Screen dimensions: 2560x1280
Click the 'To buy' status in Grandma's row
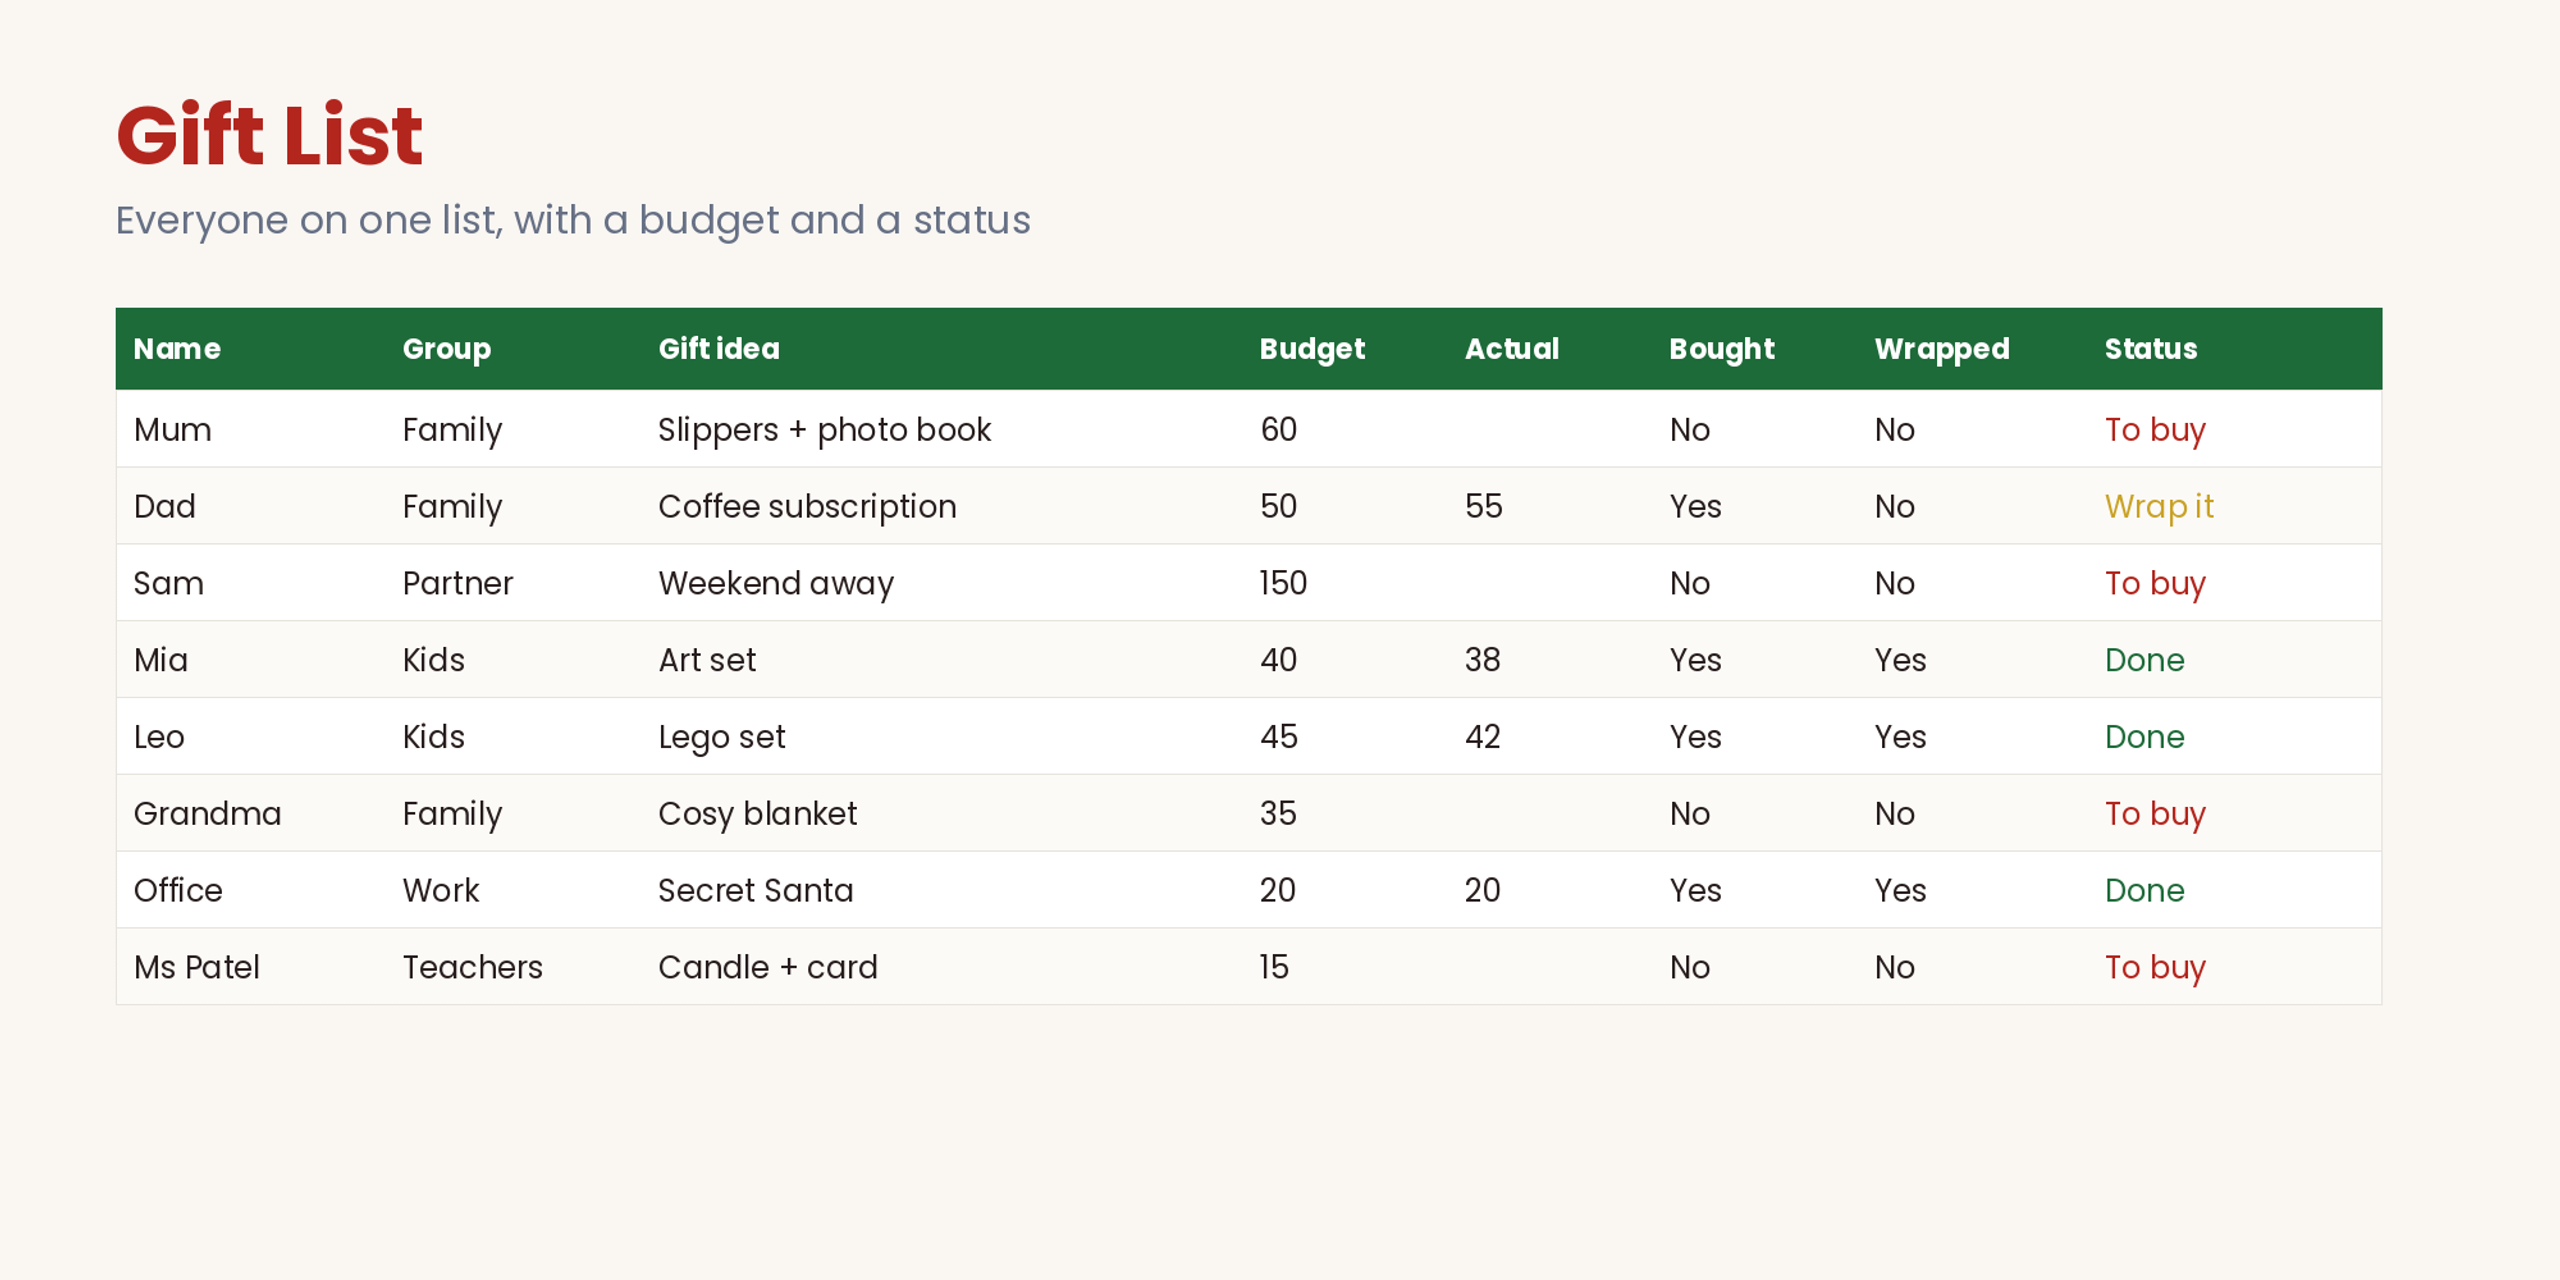point(2155,815)
